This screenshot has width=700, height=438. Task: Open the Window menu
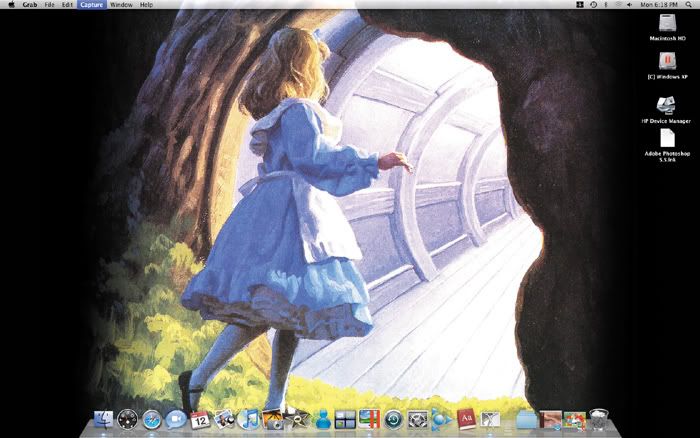pyautogui.click(x=121, y=4)
